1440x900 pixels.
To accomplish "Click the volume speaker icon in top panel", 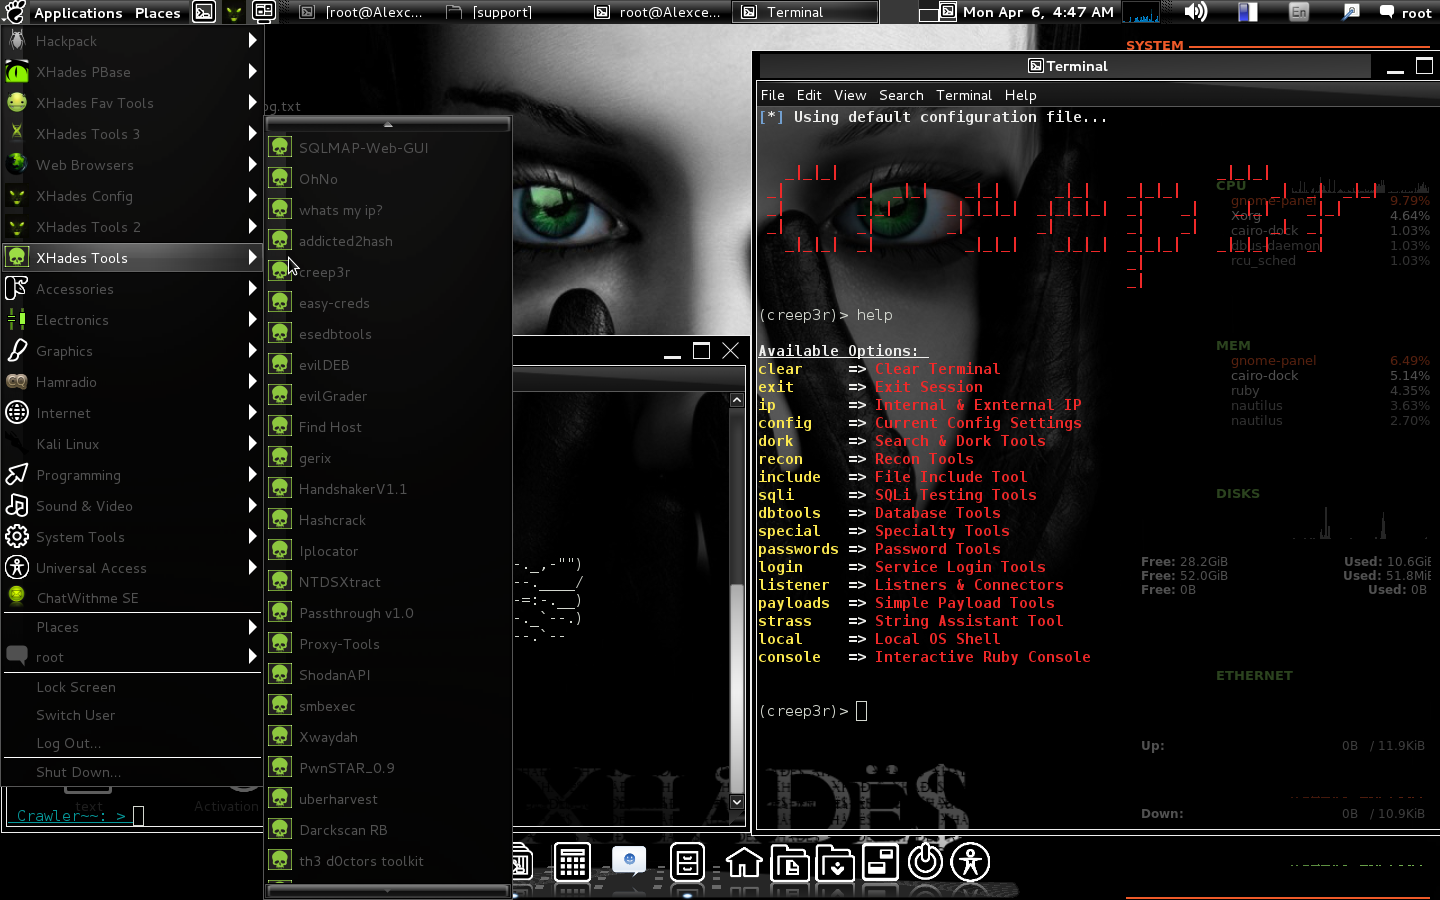I will coord(1195,12).
